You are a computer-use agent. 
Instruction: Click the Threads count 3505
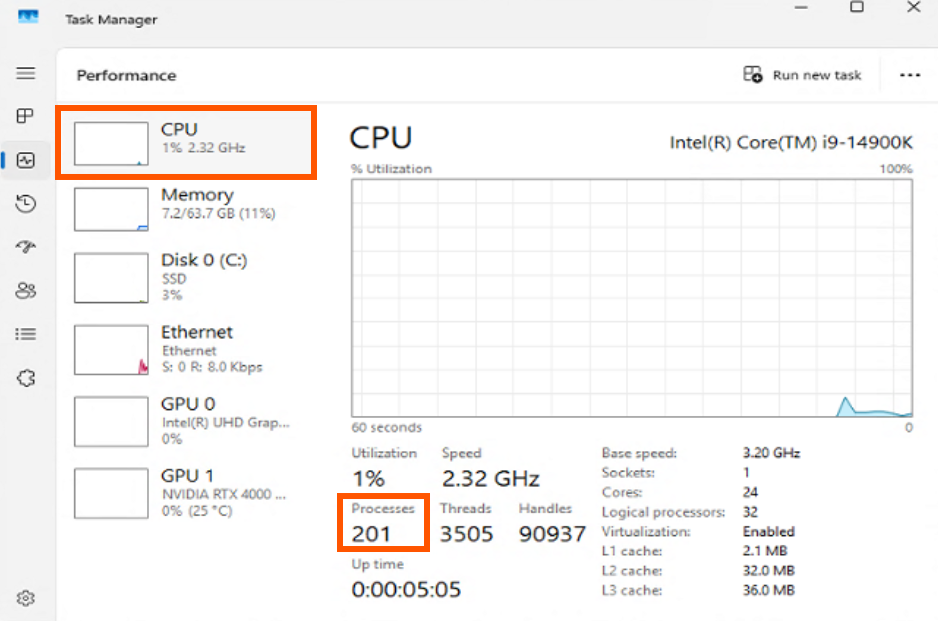click(467, 534)
